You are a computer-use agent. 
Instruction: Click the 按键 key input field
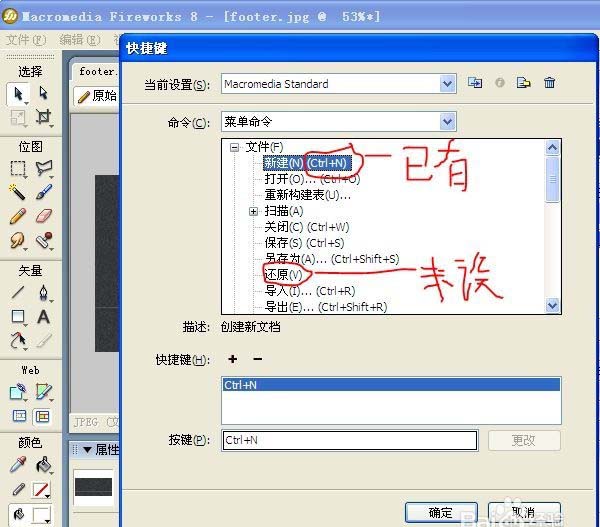tap(350, 441)
